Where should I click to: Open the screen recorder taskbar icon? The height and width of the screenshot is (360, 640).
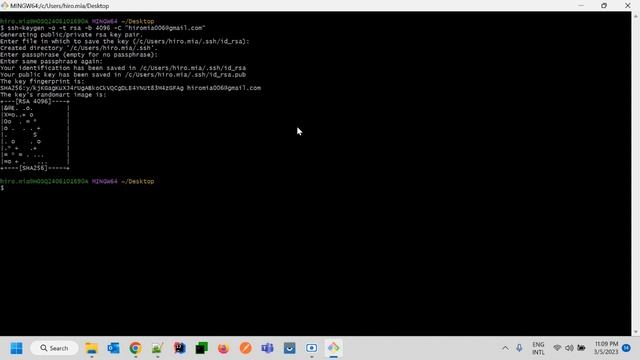(x=311, y=348)
